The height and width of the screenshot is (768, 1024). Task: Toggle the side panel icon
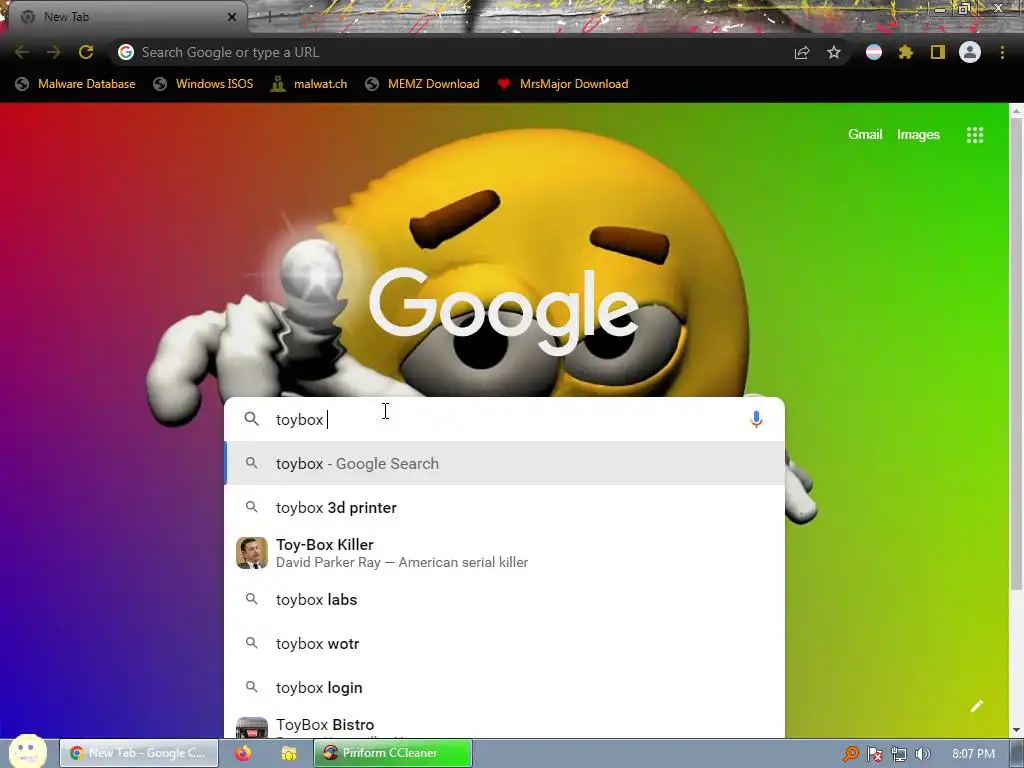[x=938, y=52]
